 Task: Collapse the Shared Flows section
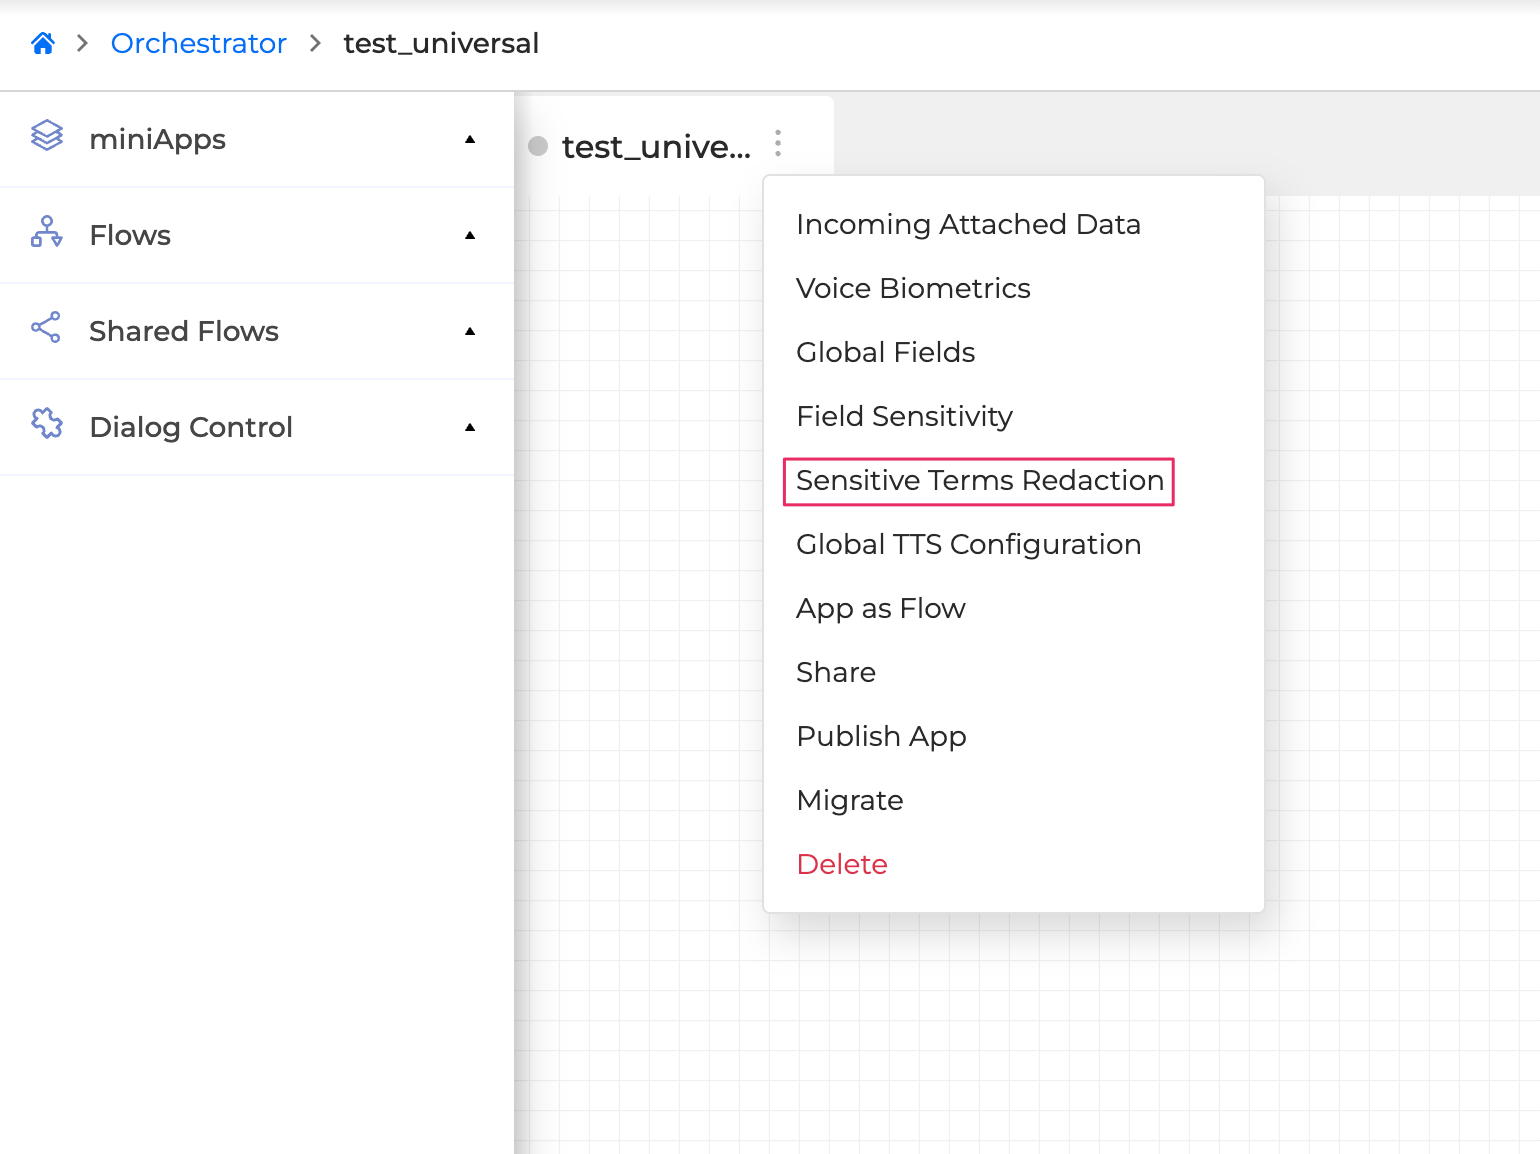(469, 332)
